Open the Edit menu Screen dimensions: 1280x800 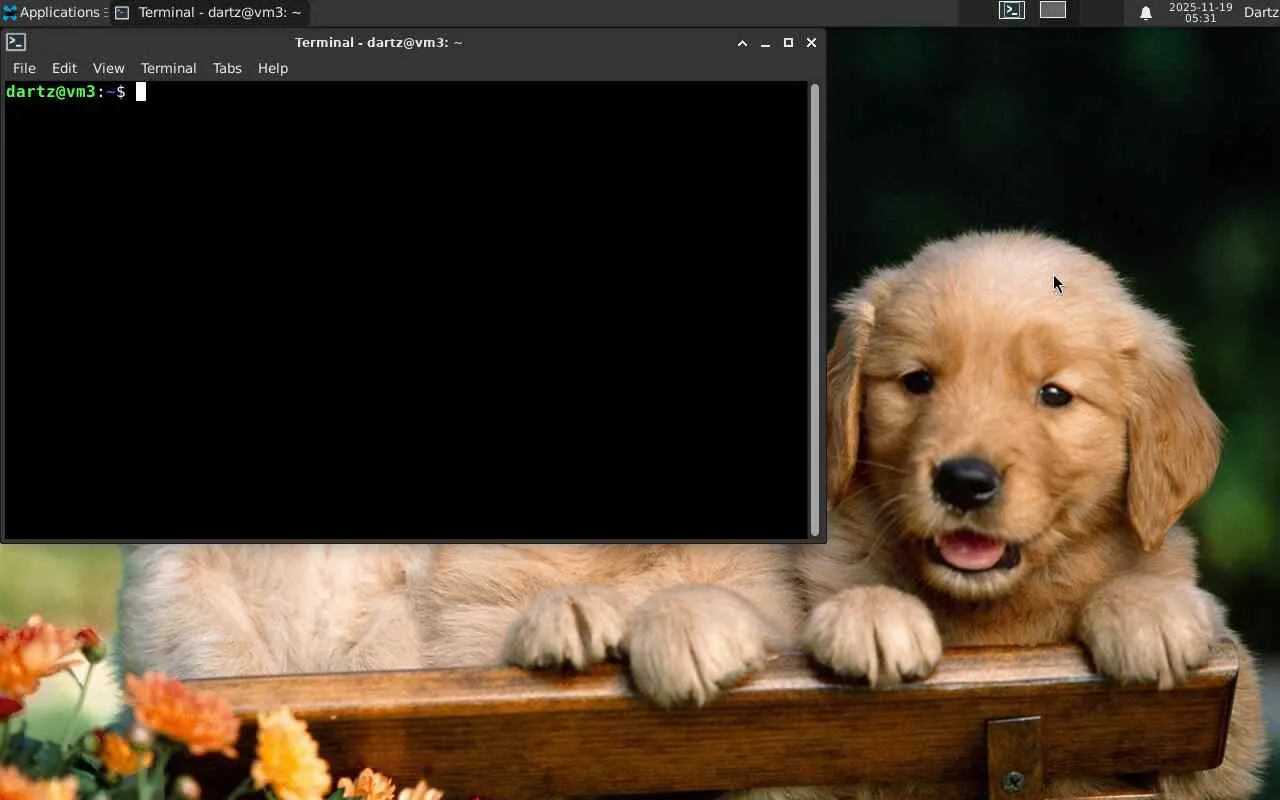pyautogui.click(x=64, y=68)
